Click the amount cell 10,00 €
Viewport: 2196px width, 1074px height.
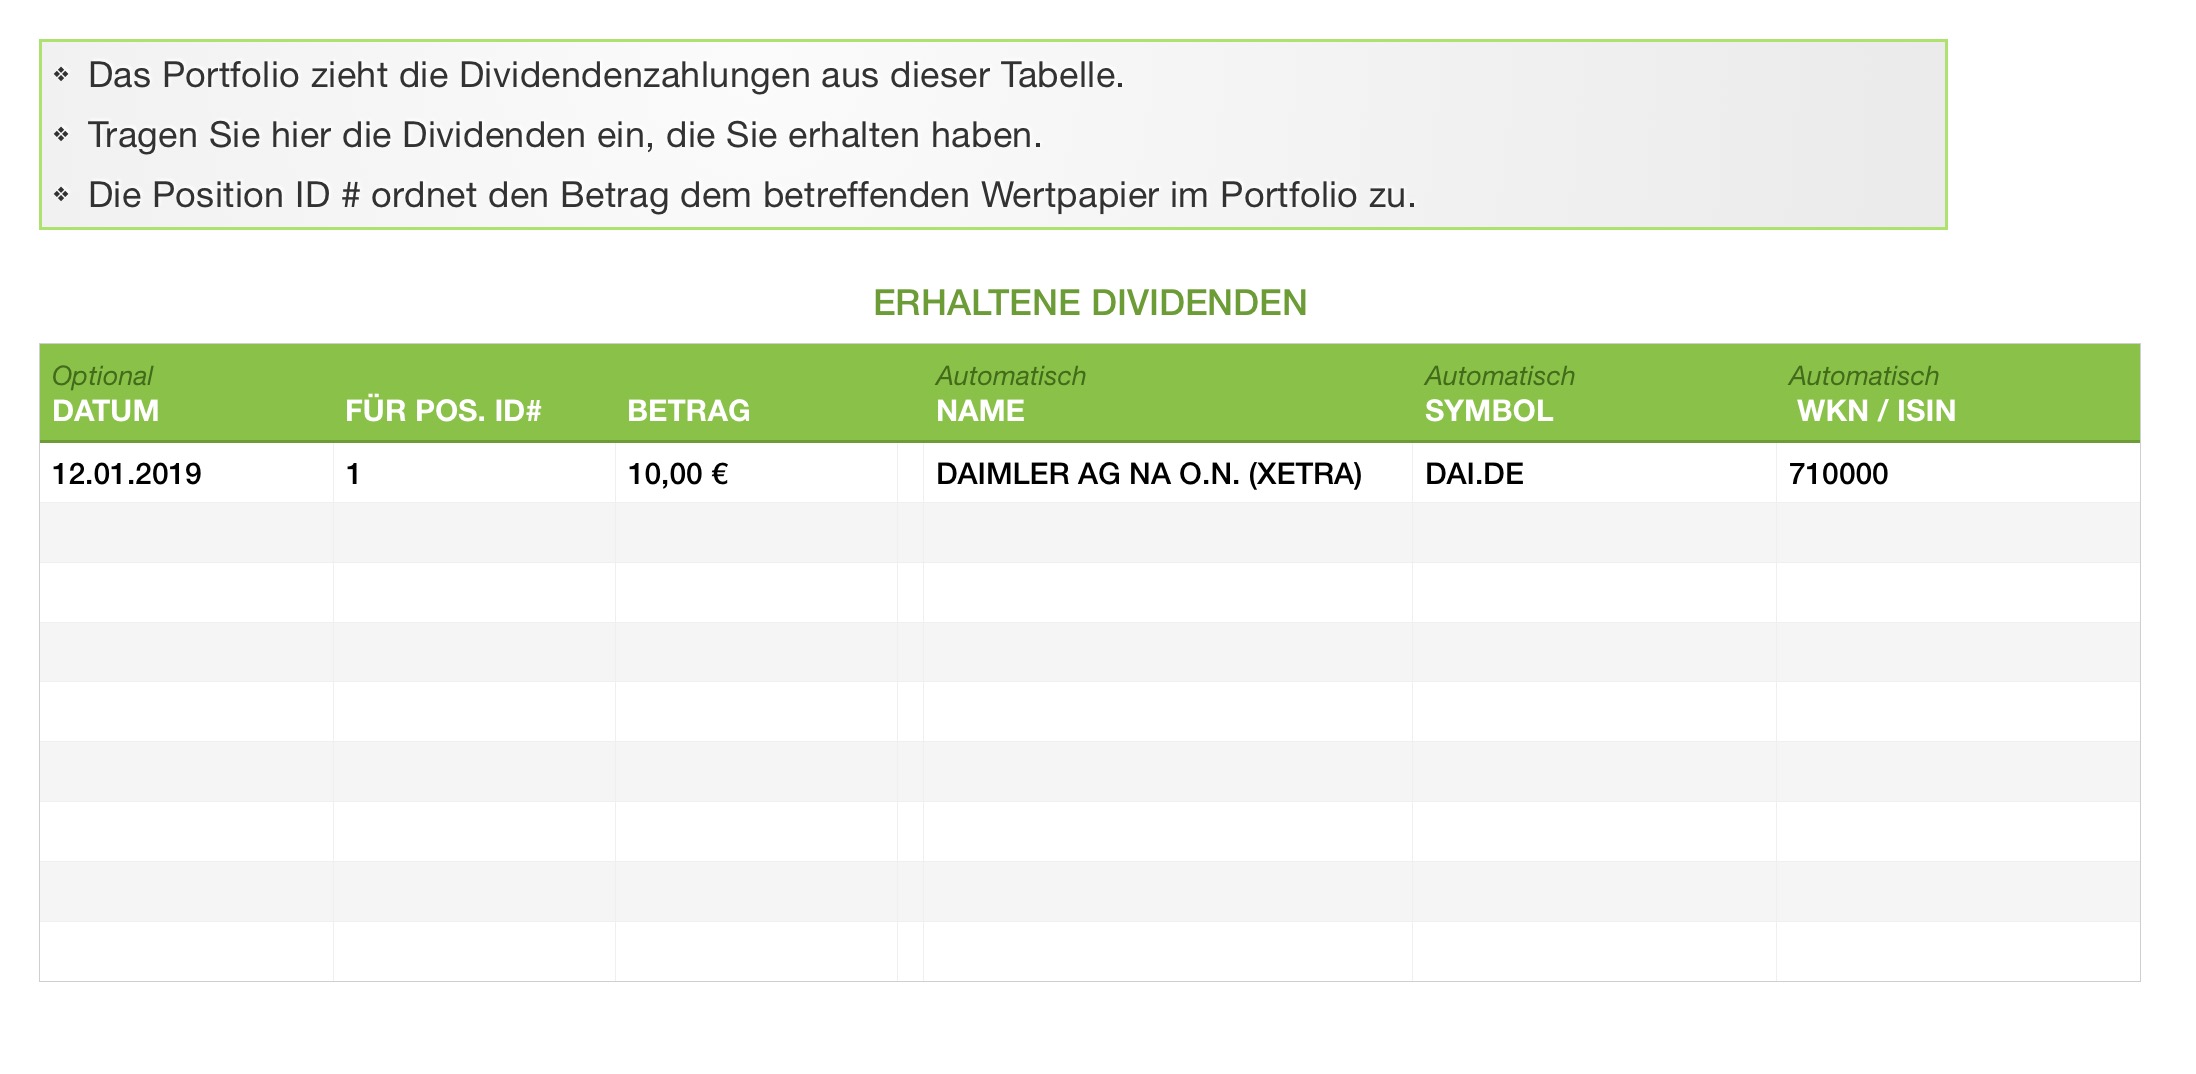(677, 474)
